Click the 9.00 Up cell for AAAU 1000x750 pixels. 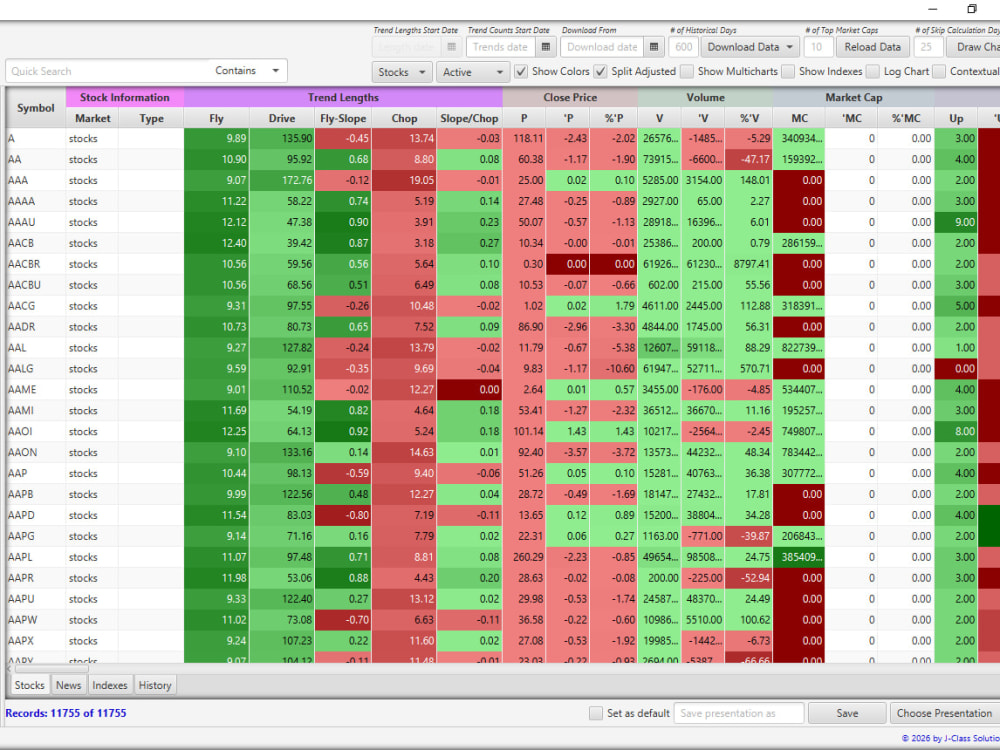956,222
